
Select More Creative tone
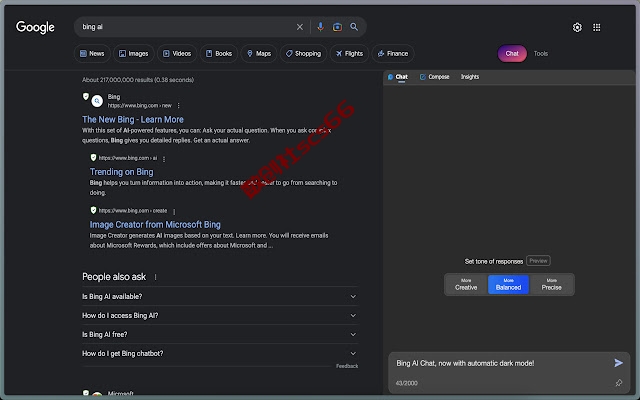466,284
